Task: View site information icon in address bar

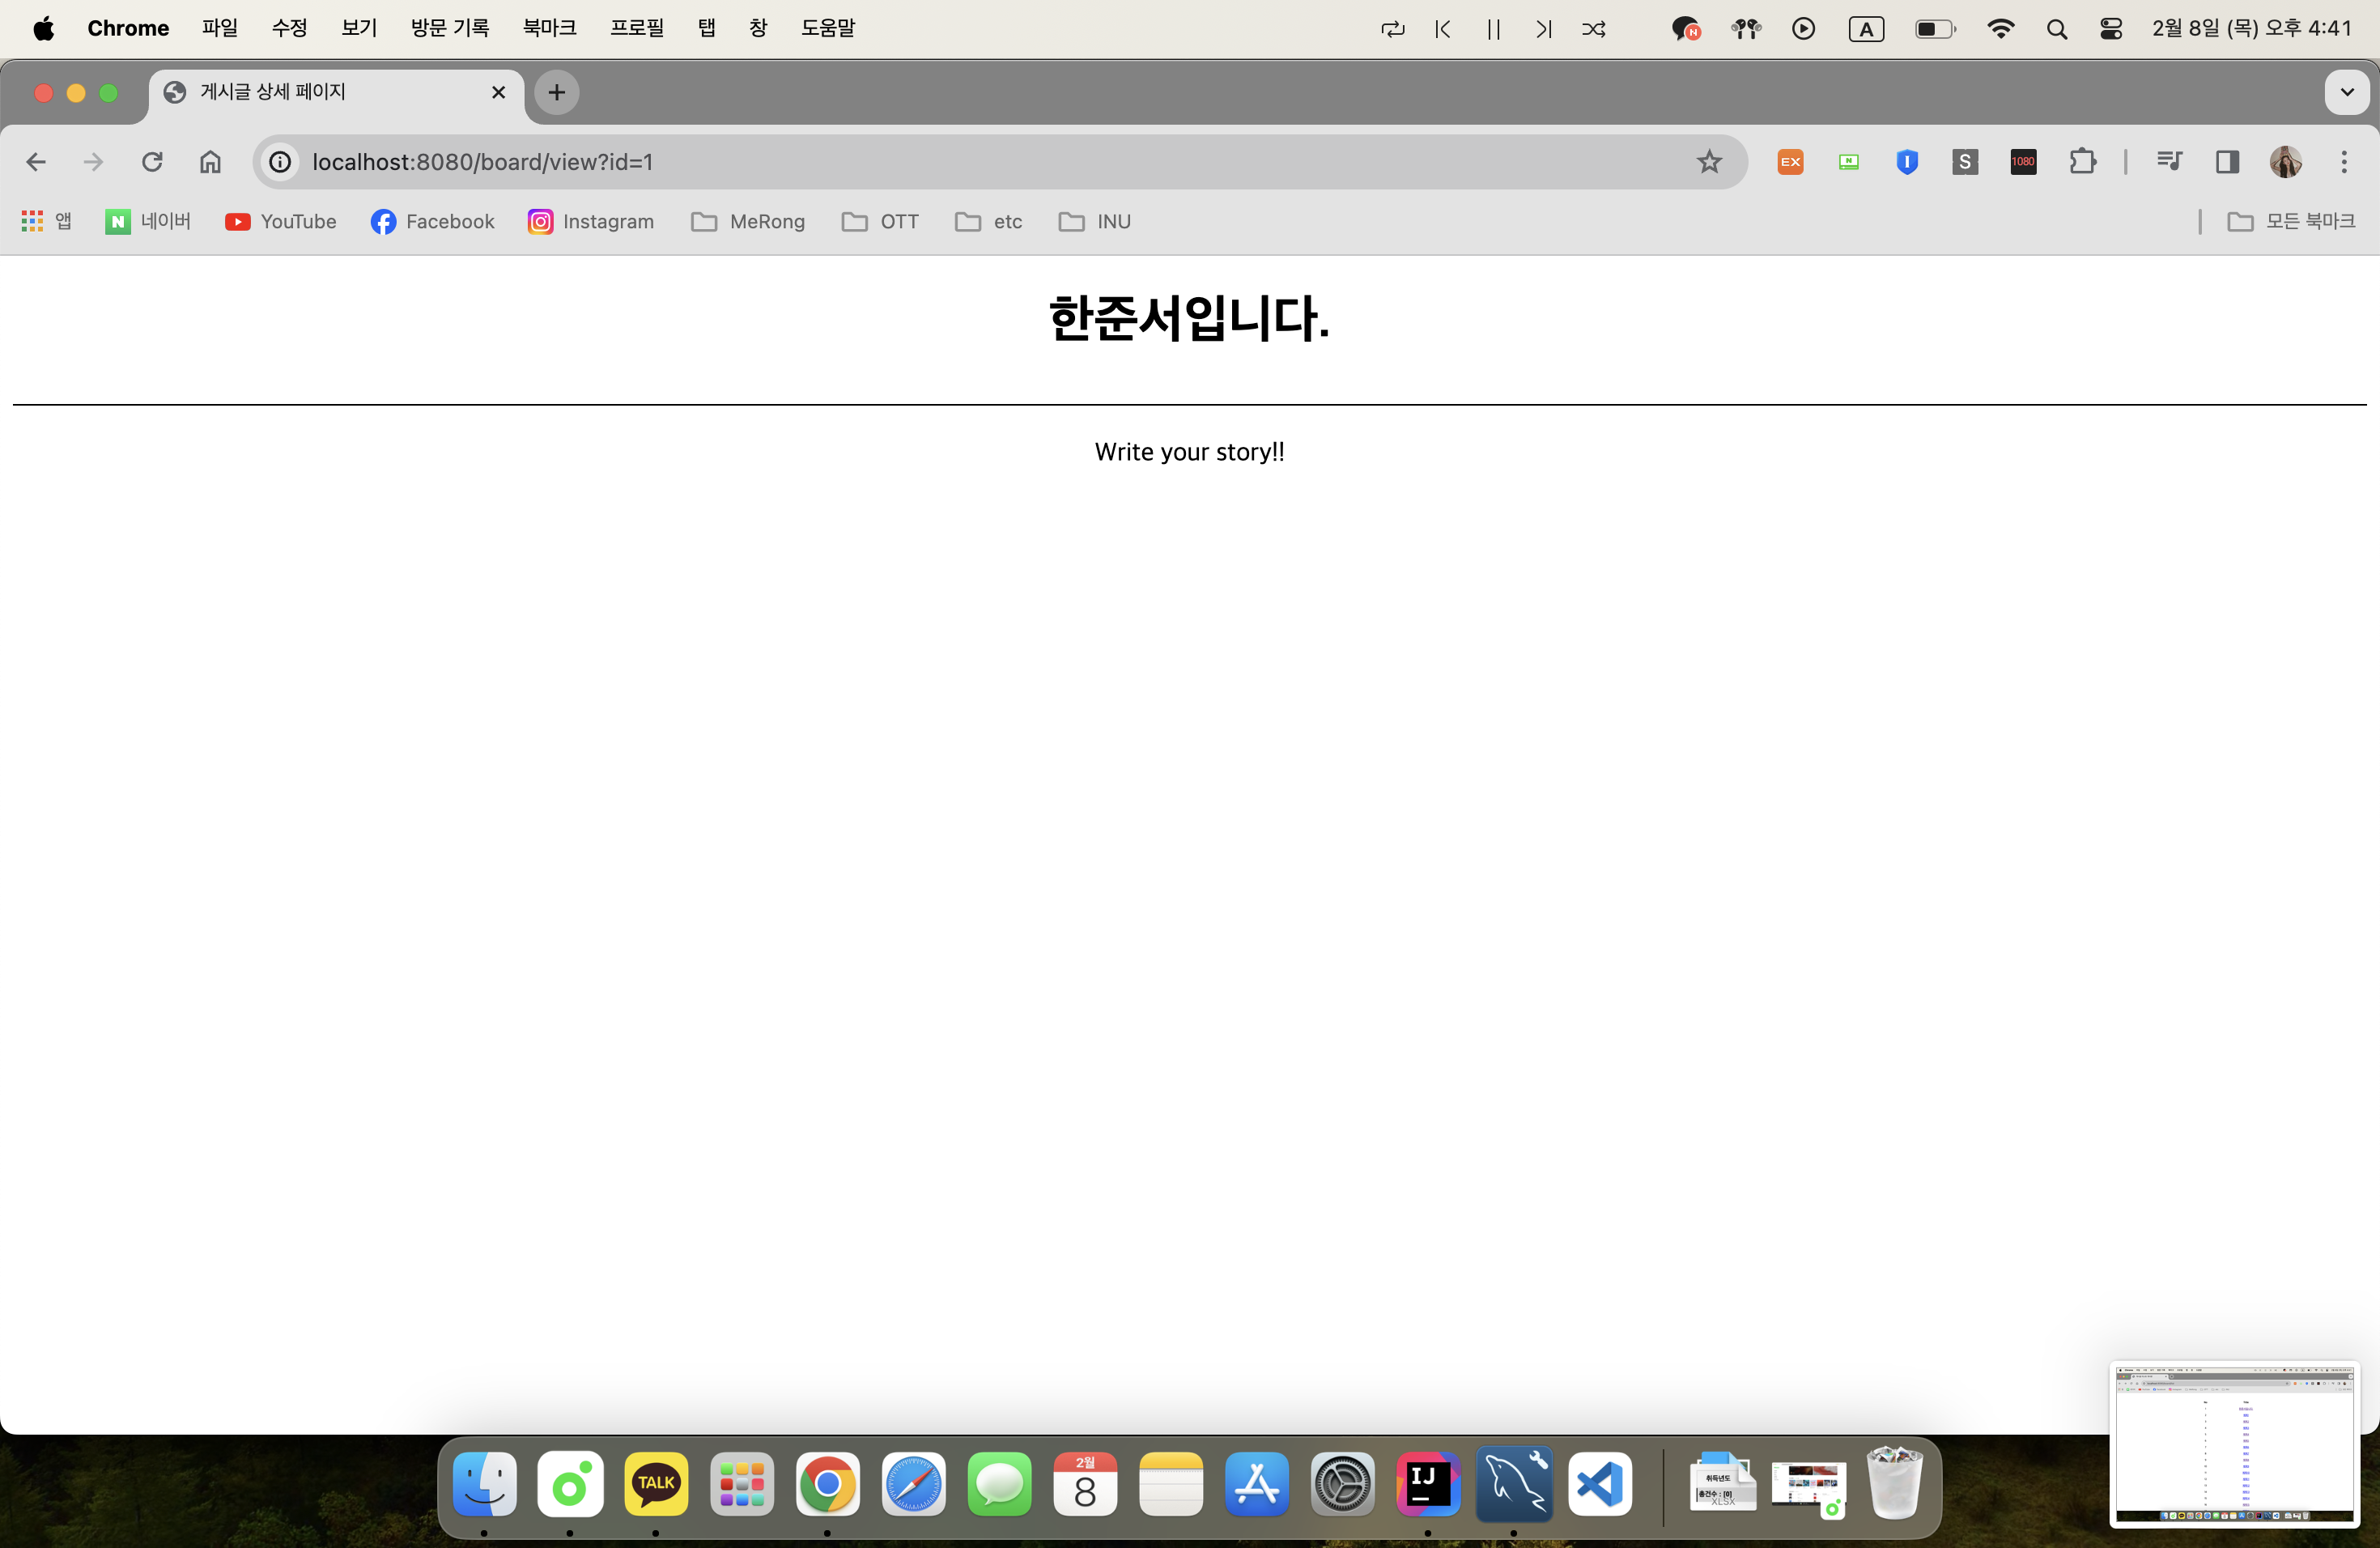Action: pyautogui.click(x=281, y=162)
